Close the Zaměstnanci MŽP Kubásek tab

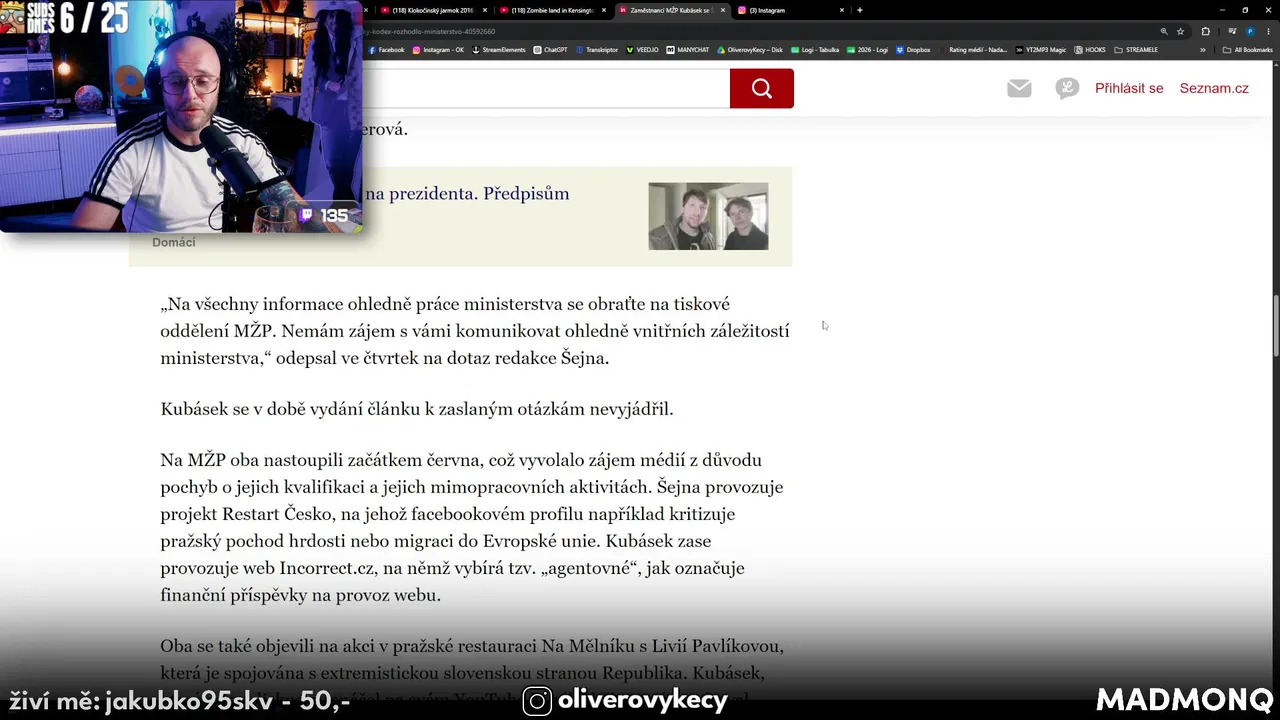722,10
